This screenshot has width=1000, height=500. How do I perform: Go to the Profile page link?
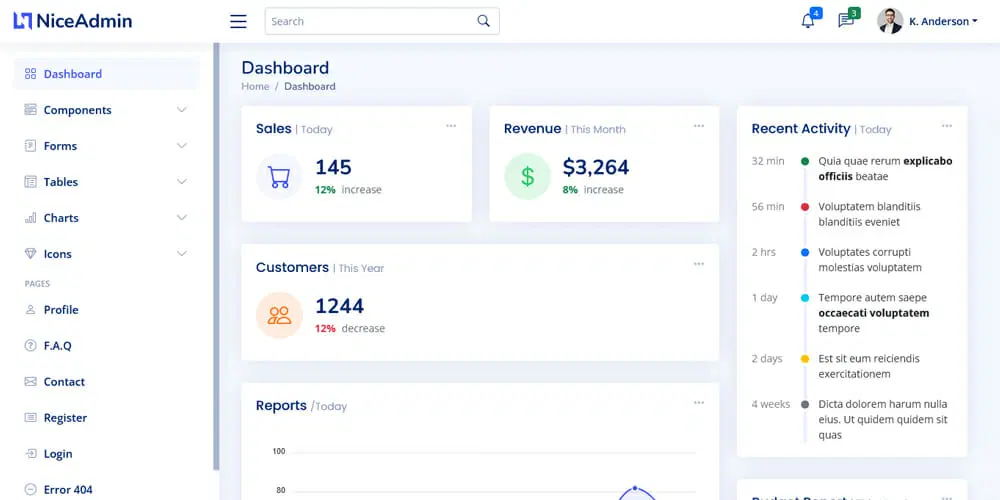click(106, 310)
